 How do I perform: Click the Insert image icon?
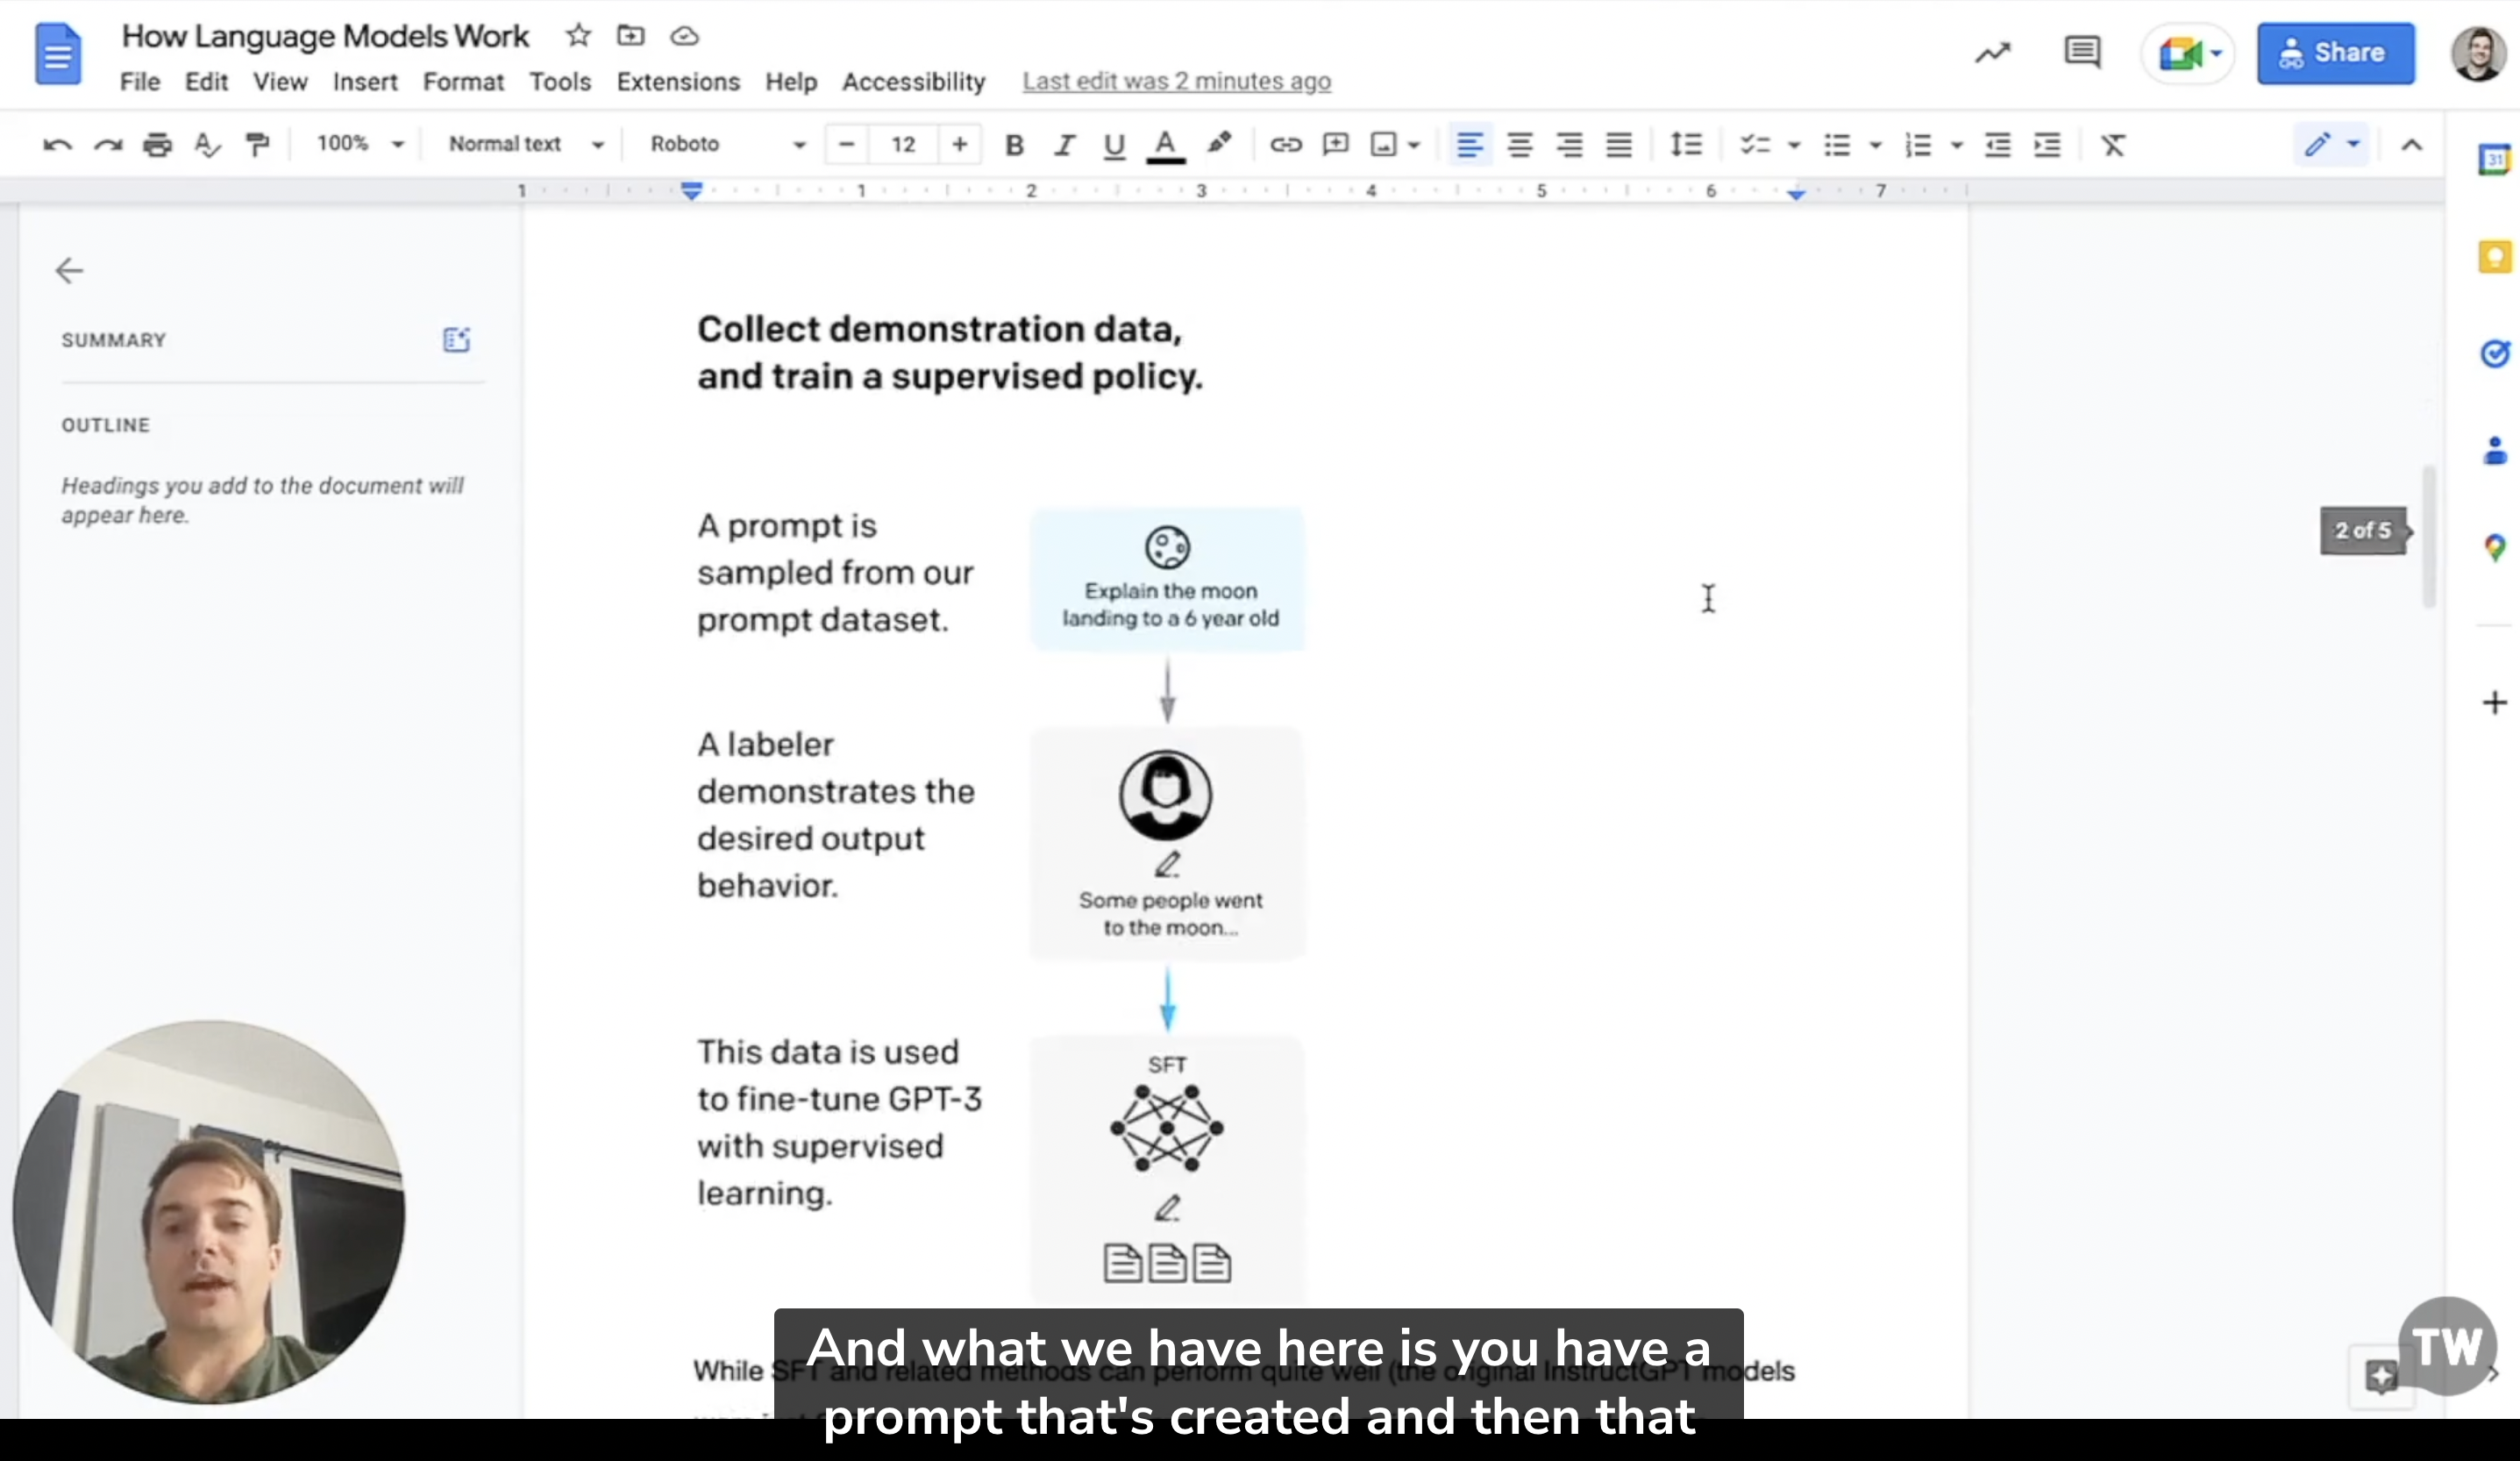point(1384,145)
